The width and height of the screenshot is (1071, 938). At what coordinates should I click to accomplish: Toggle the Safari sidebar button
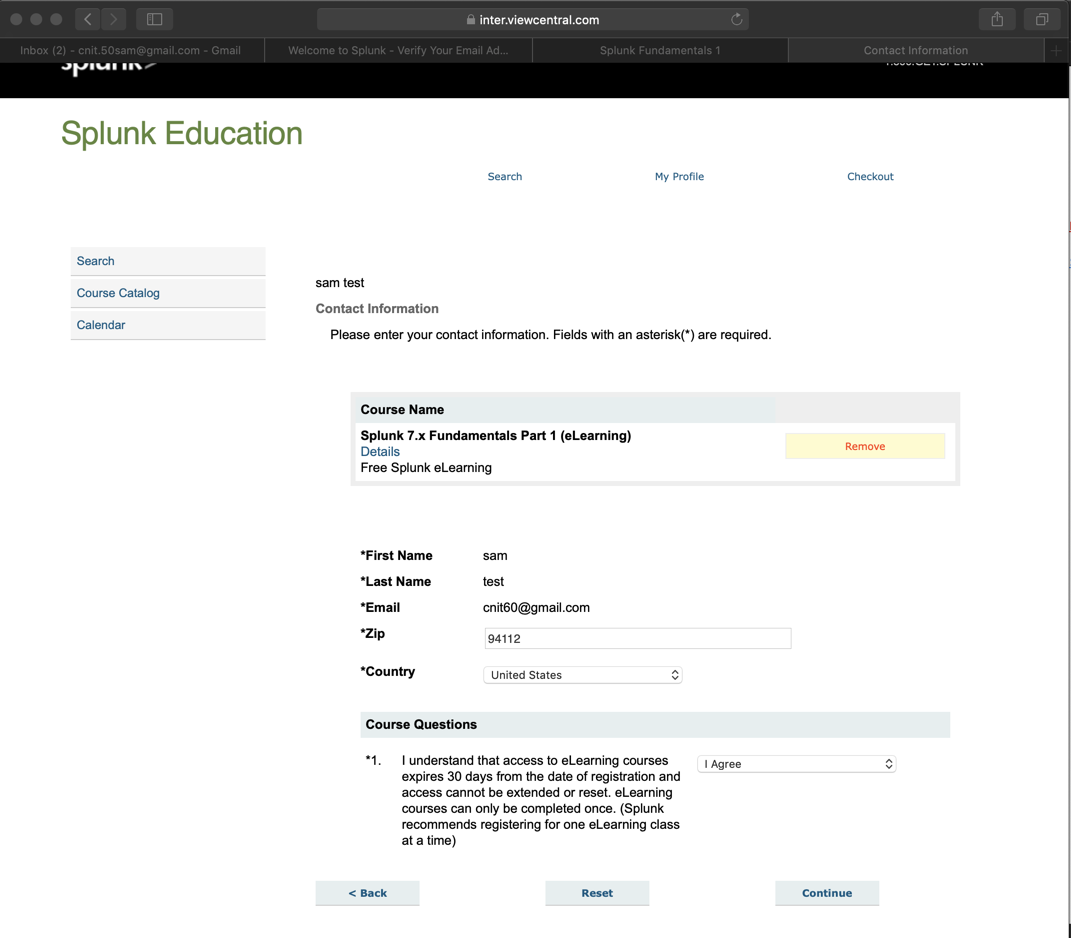click(154, 19)
